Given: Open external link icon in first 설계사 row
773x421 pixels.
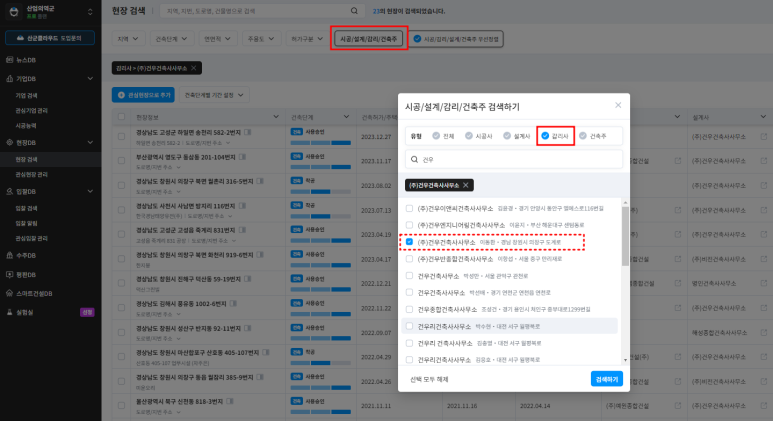Looking at the screenshot, I should coord(764,136).
